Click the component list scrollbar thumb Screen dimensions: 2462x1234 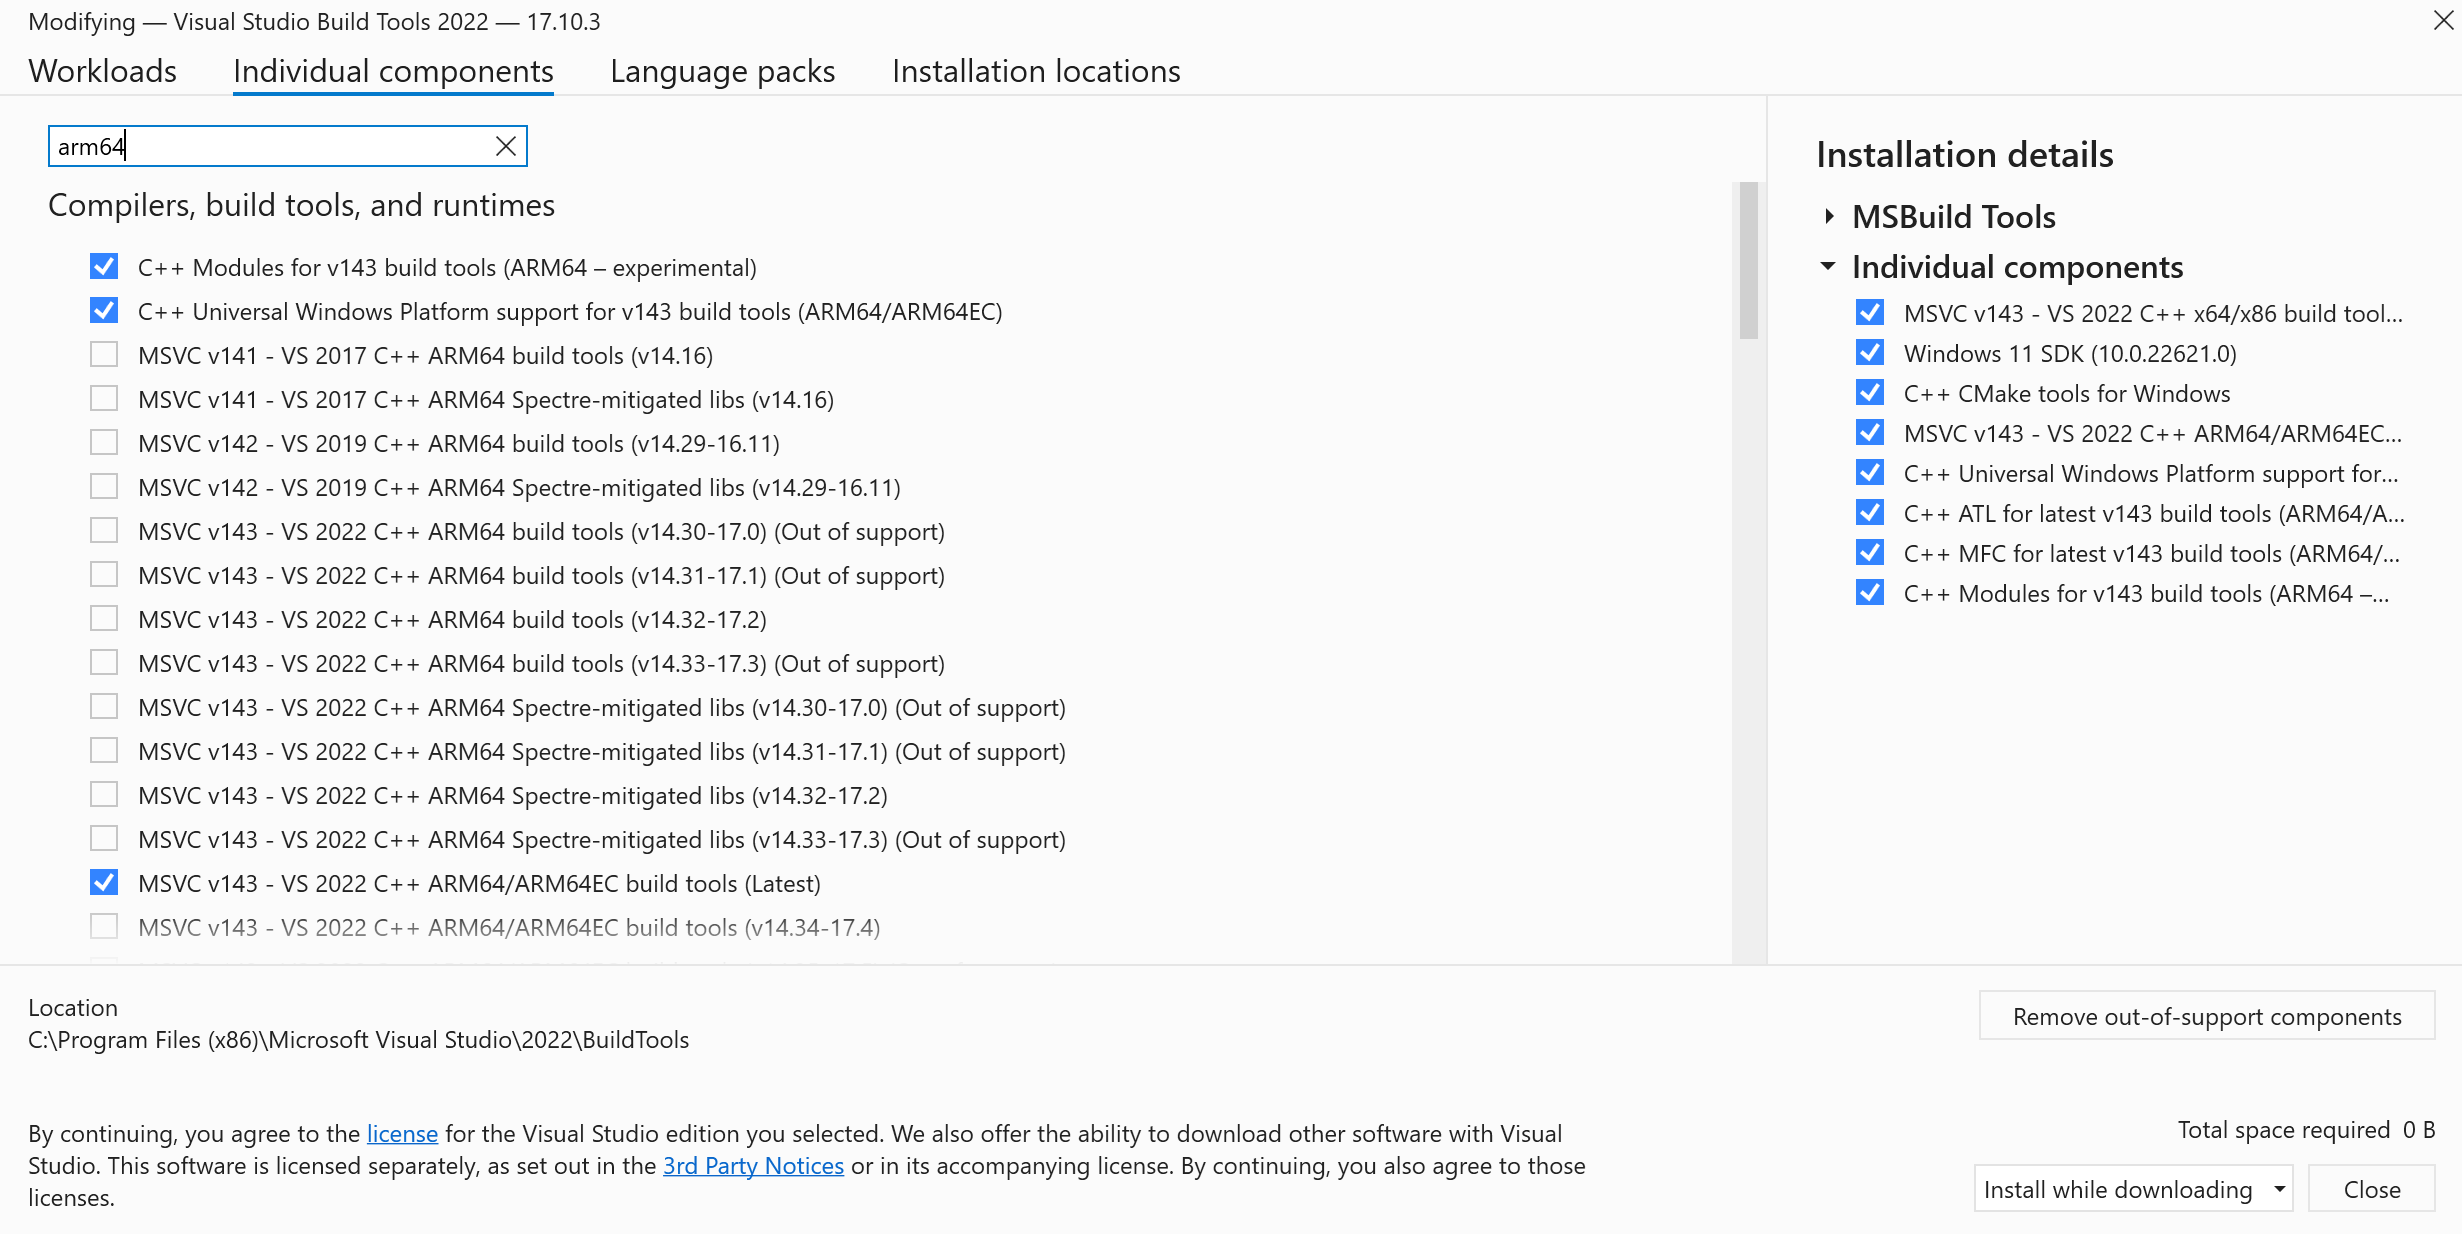[1748, 260]
